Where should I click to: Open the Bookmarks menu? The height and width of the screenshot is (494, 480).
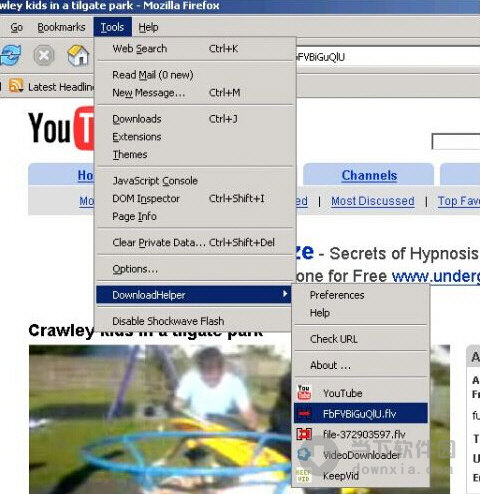click(x=61, y=27)
